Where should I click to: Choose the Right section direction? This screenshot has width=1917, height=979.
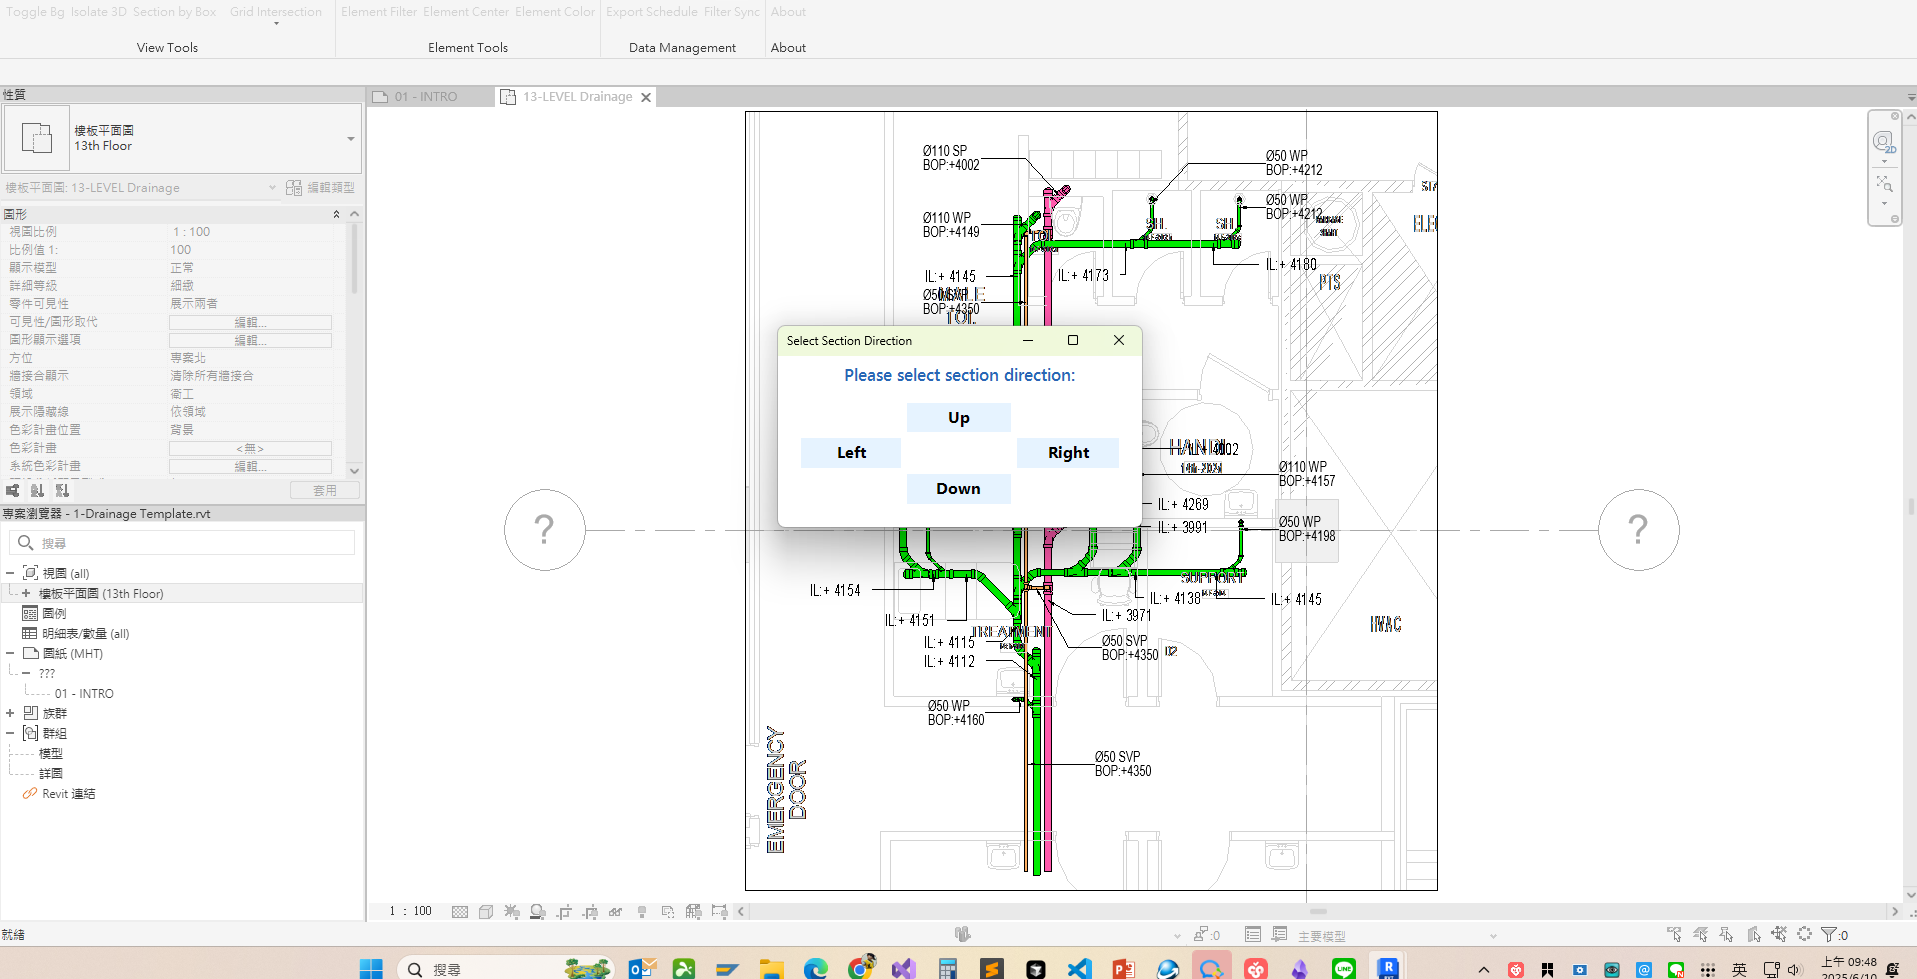pos(1067,453)
